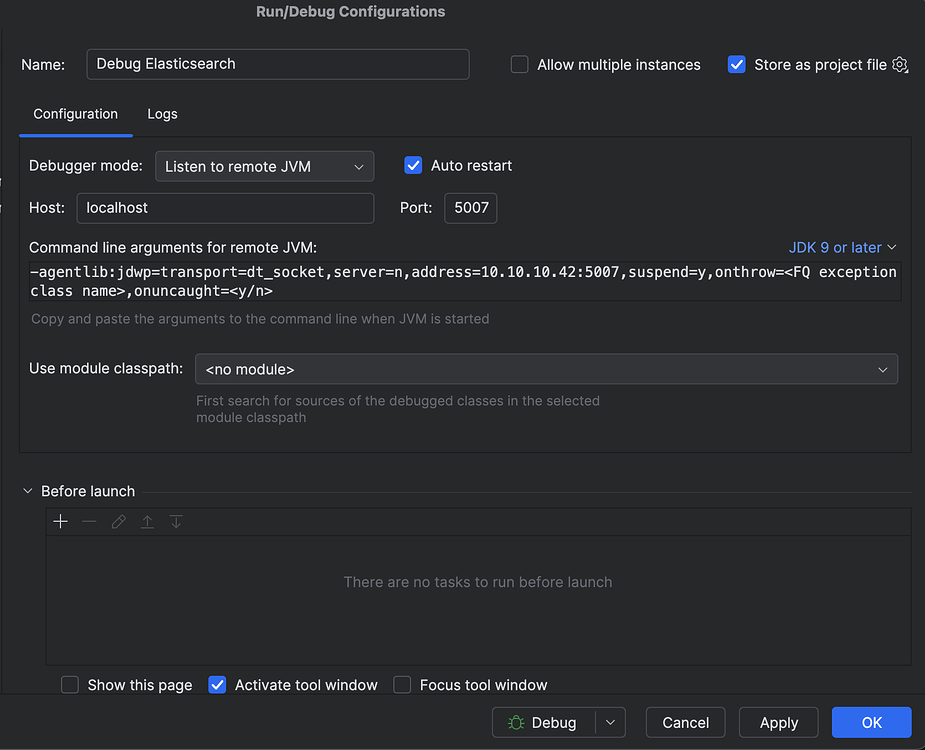Cancel the Run/Debug configuration dialog
The image size is (925, 750).
click(685, 722)
